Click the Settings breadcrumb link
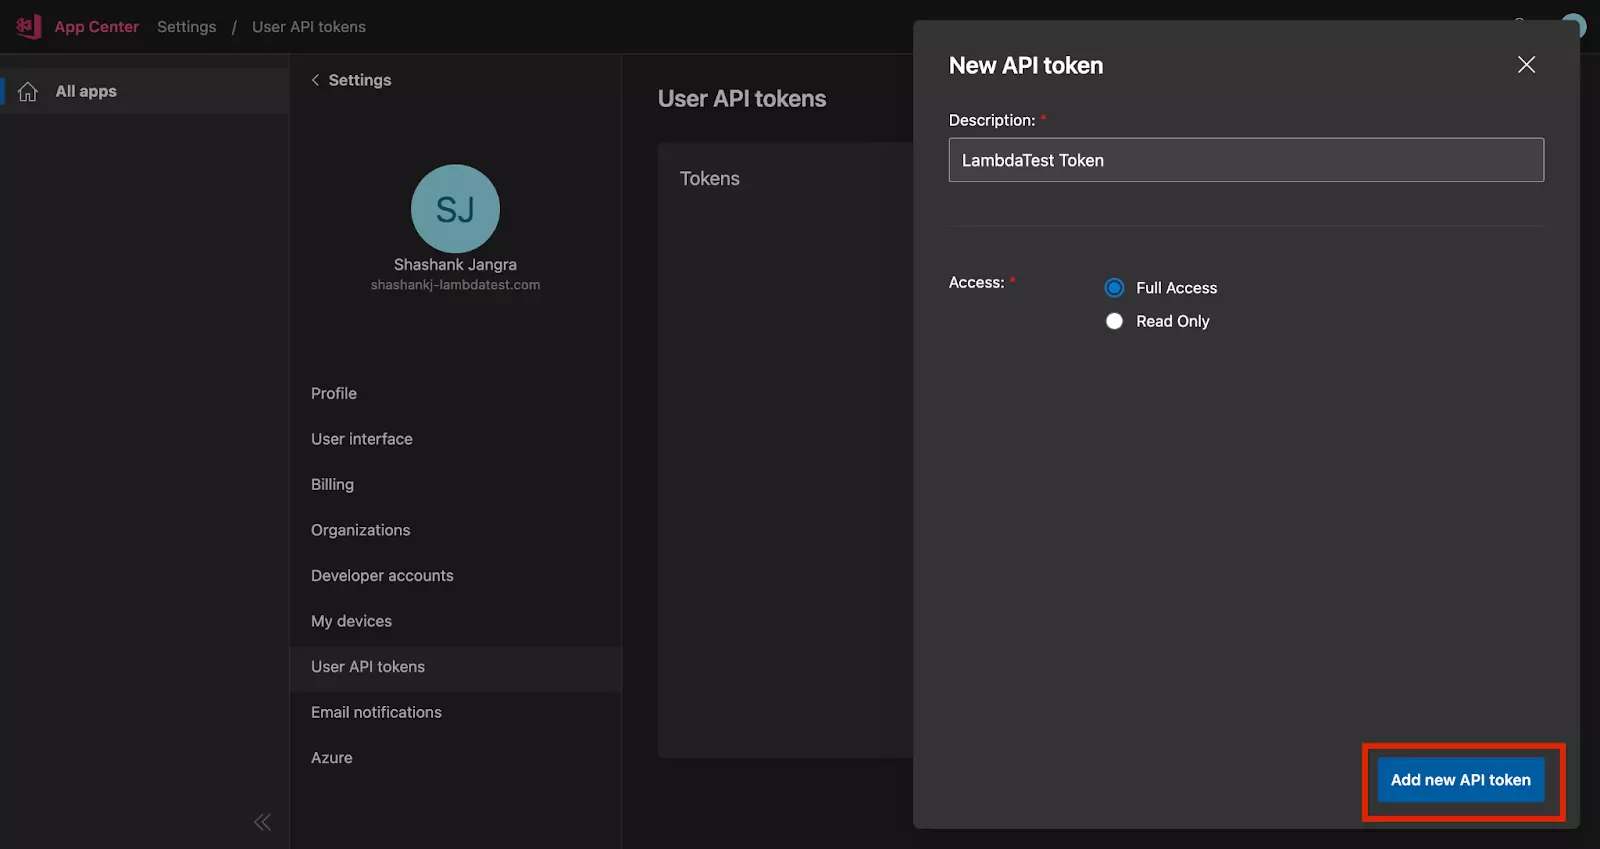1600x849 pixels. 186,27
